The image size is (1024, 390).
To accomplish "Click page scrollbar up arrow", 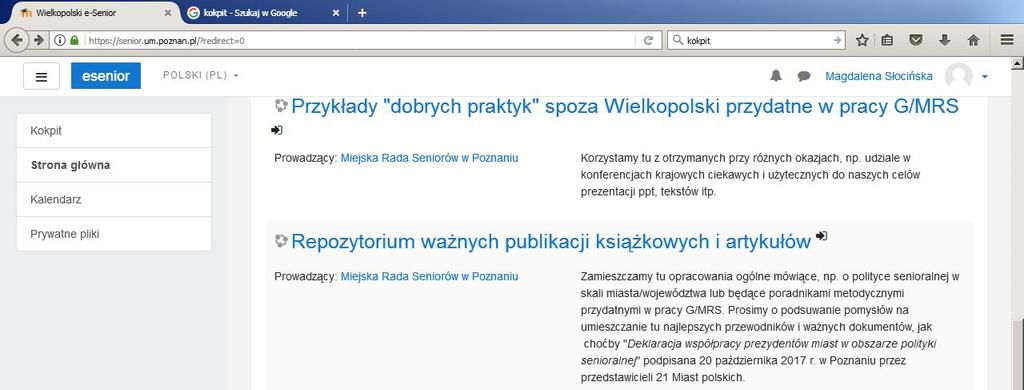I will pyautogui.click(x=1017, y=64).
